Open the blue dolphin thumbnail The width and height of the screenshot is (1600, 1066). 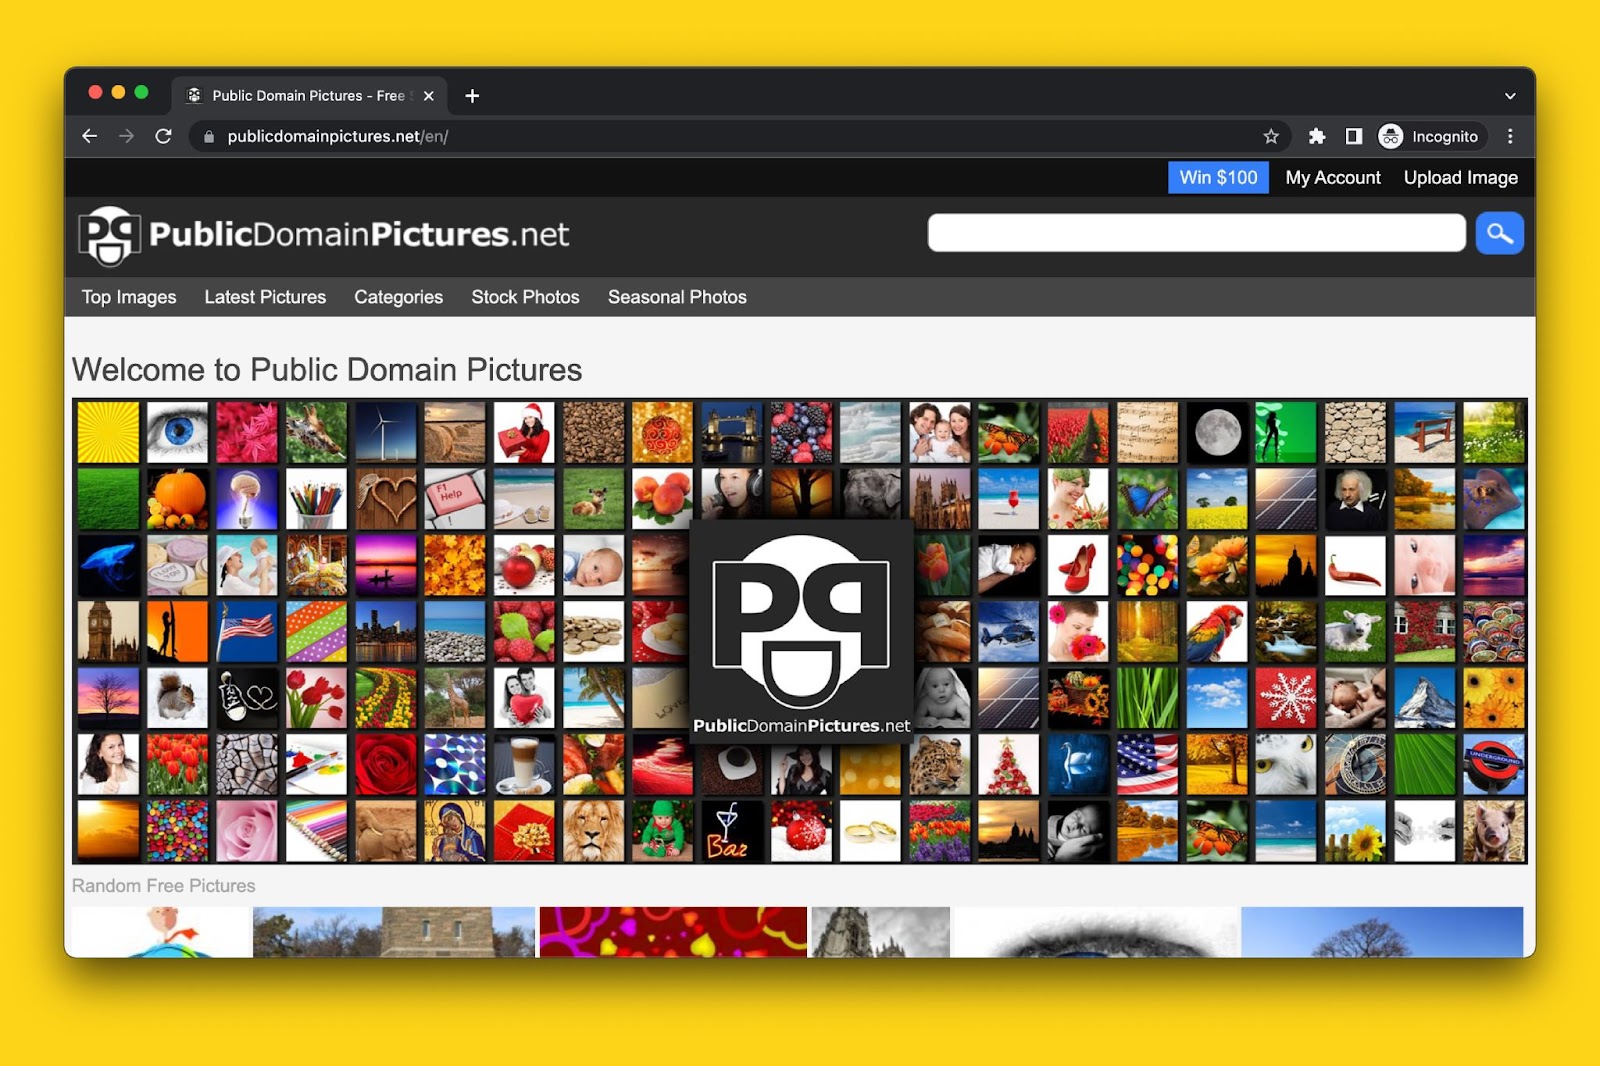pyautogui.click(x=109, y=565)
